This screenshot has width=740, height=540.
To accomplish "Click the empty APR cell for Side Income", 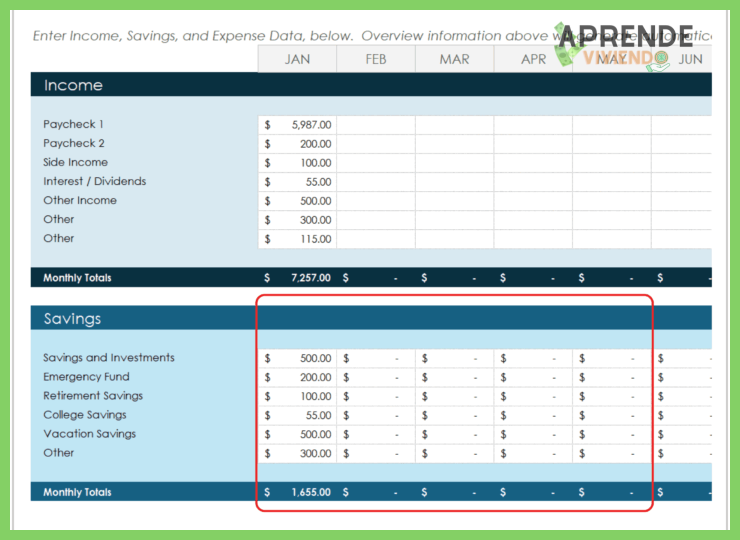I will pyautogui.click(x=533, y=163).
